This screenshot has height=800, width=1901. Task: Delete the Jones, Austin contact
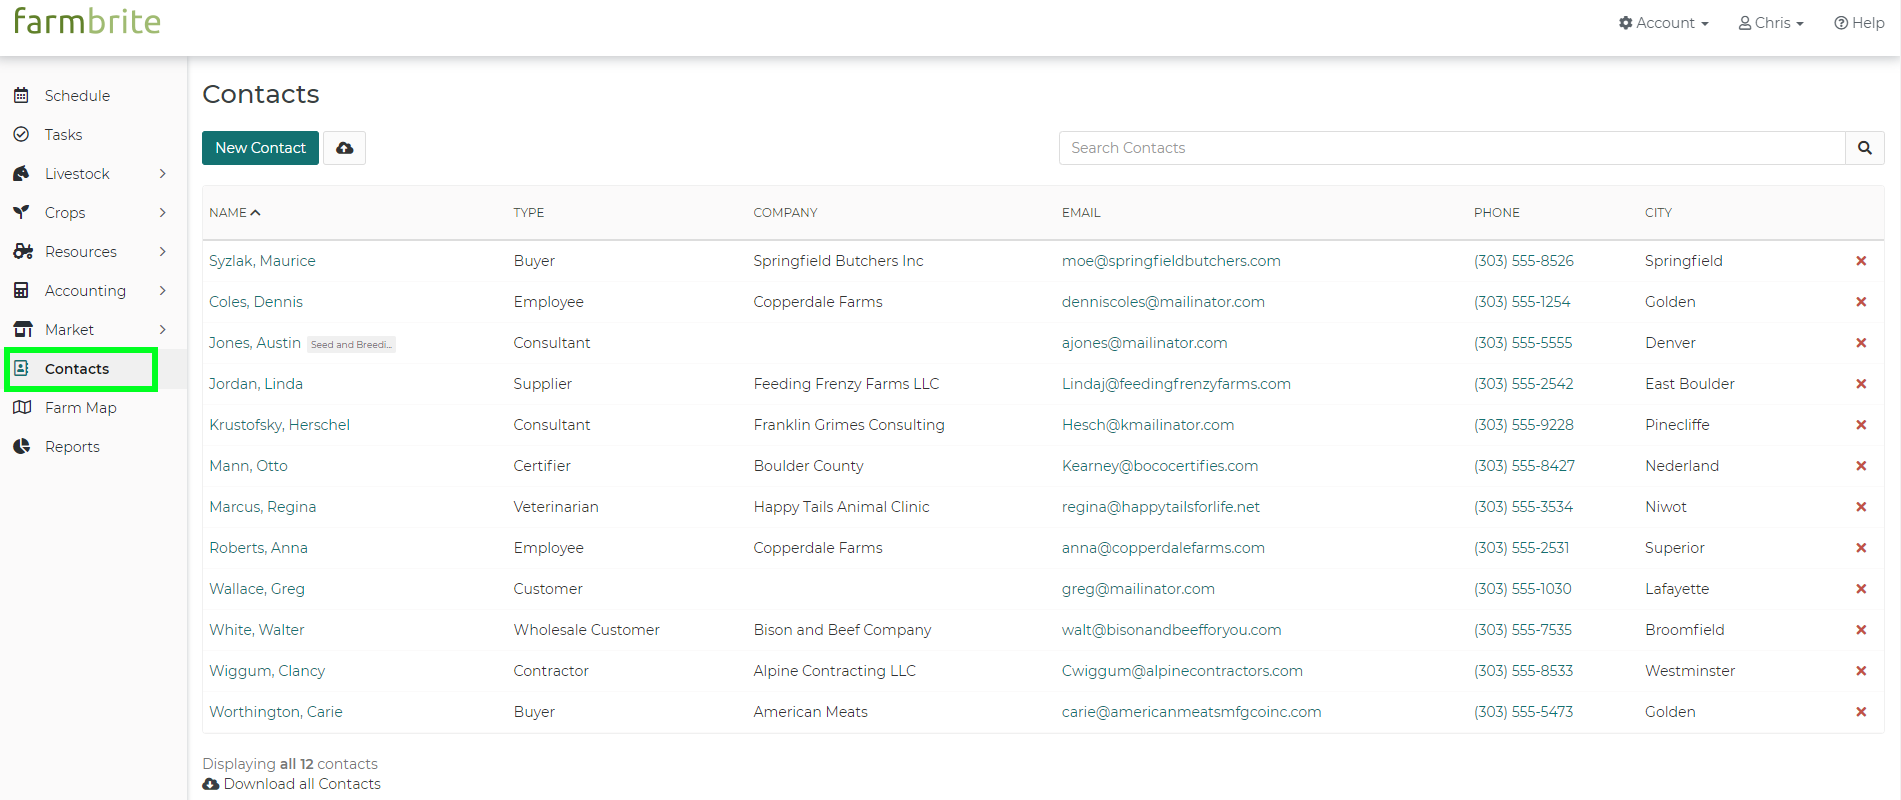point(1861,343)
